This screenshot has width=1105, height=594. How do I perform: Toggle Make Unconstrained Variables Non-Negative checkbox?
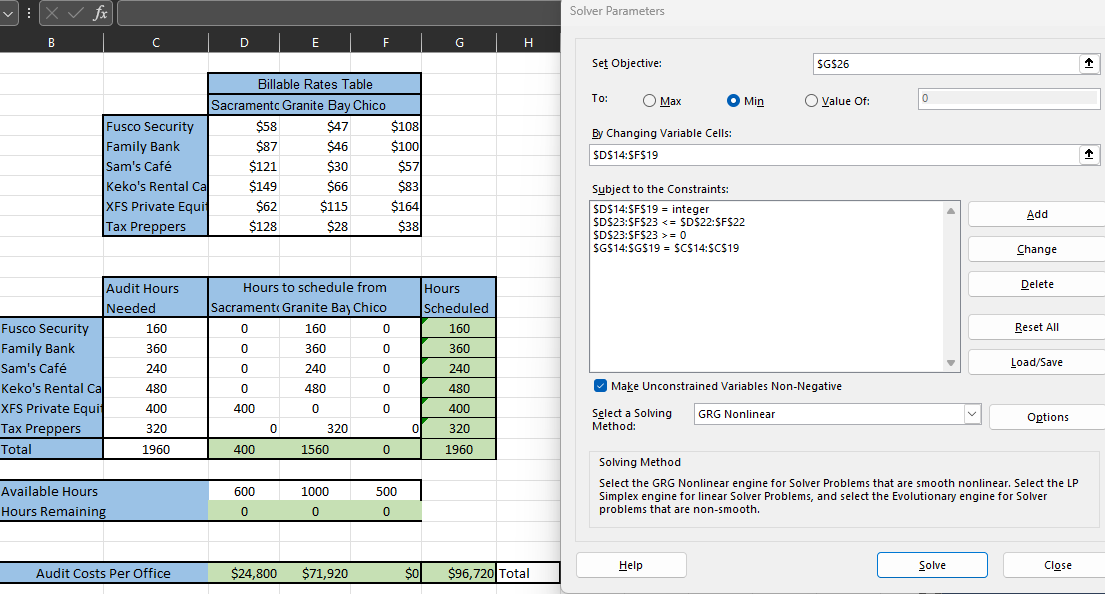point(600,385)
